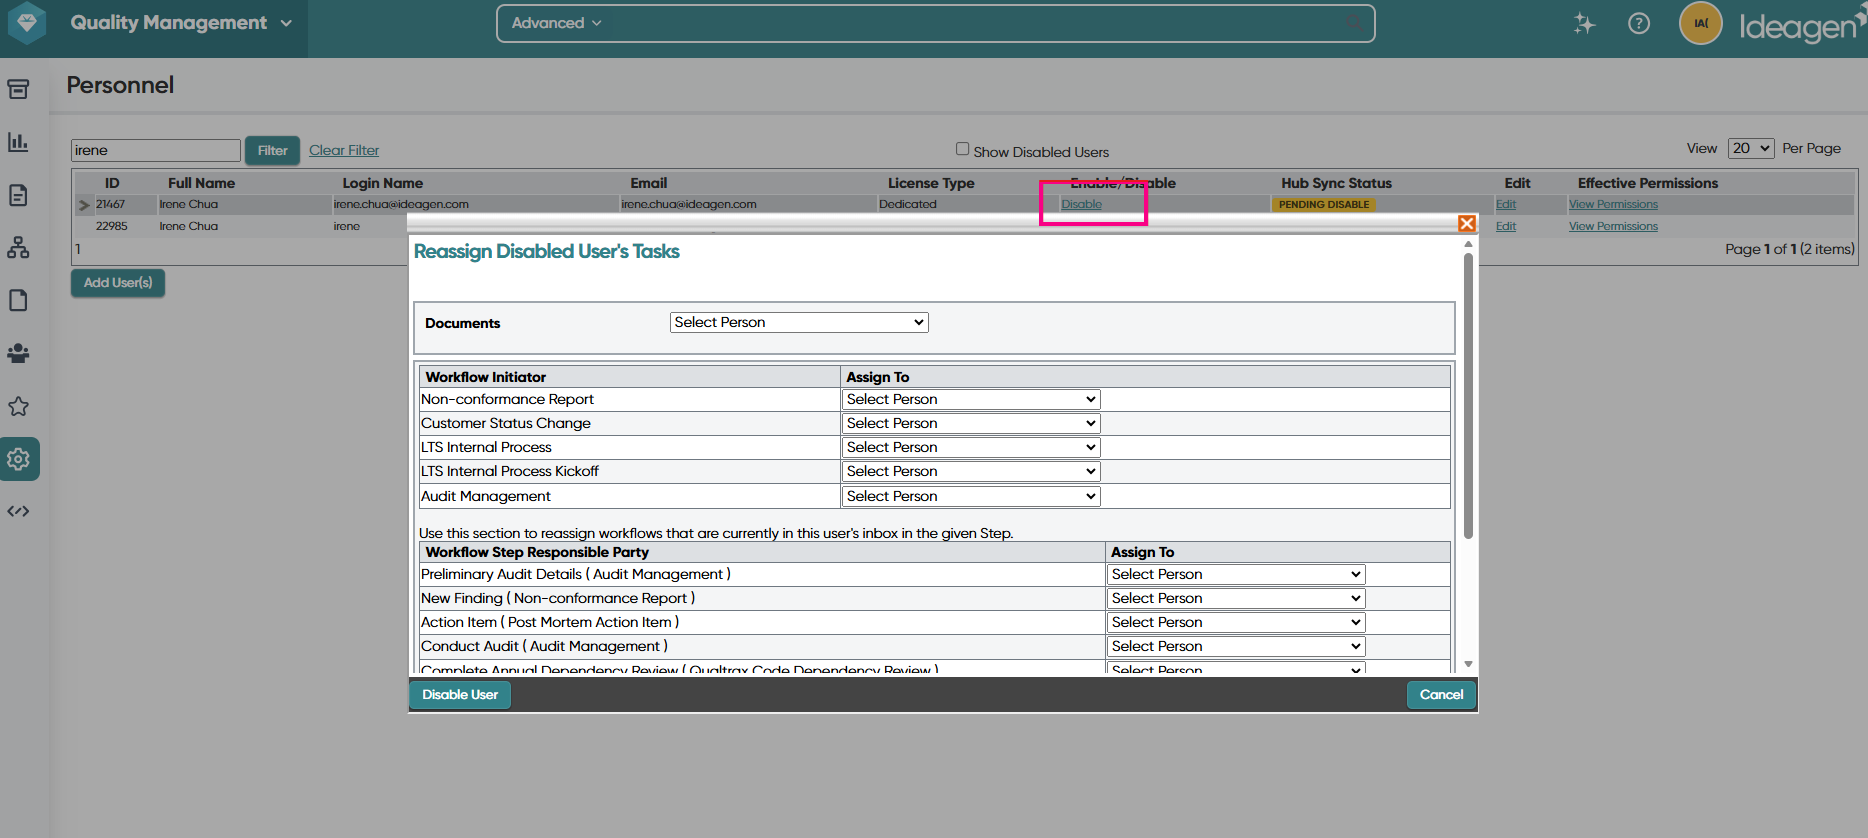
Task: Open Assign To dropdown for Non-conformance Report
Action: coord(971,399)
